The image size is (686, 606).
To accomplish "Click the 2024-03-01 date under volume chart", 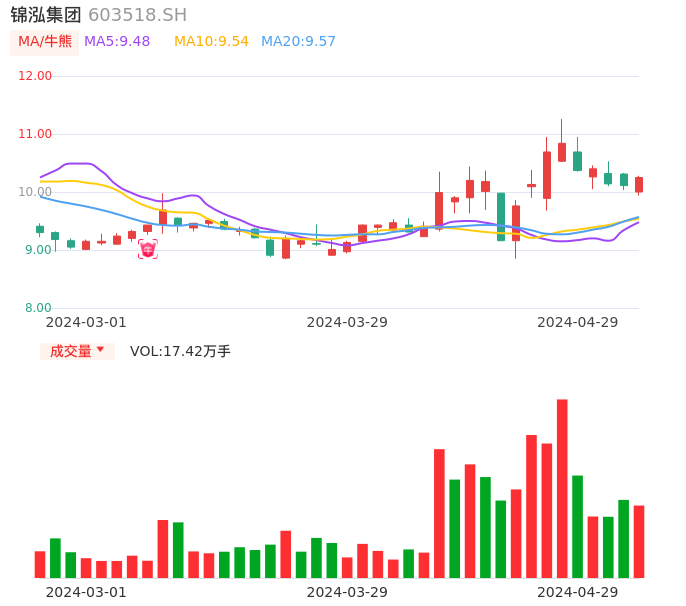I will click(x=86, y=593).
